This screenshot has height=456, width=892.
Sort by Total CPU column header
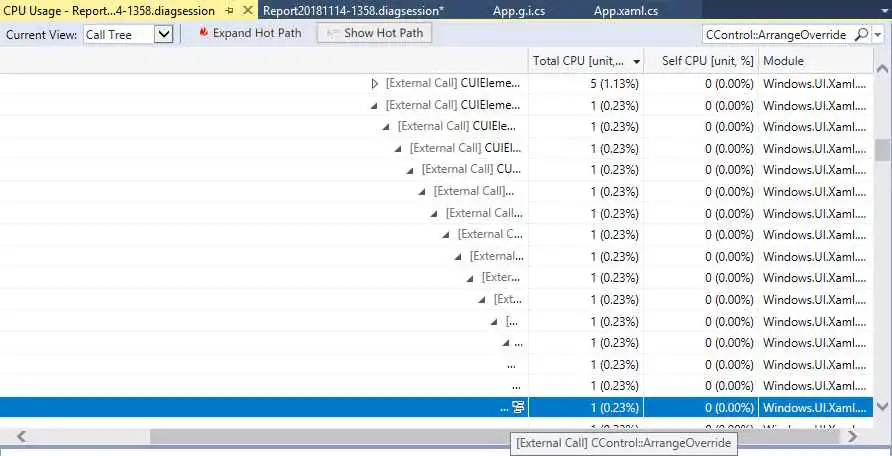click(586, 61)
